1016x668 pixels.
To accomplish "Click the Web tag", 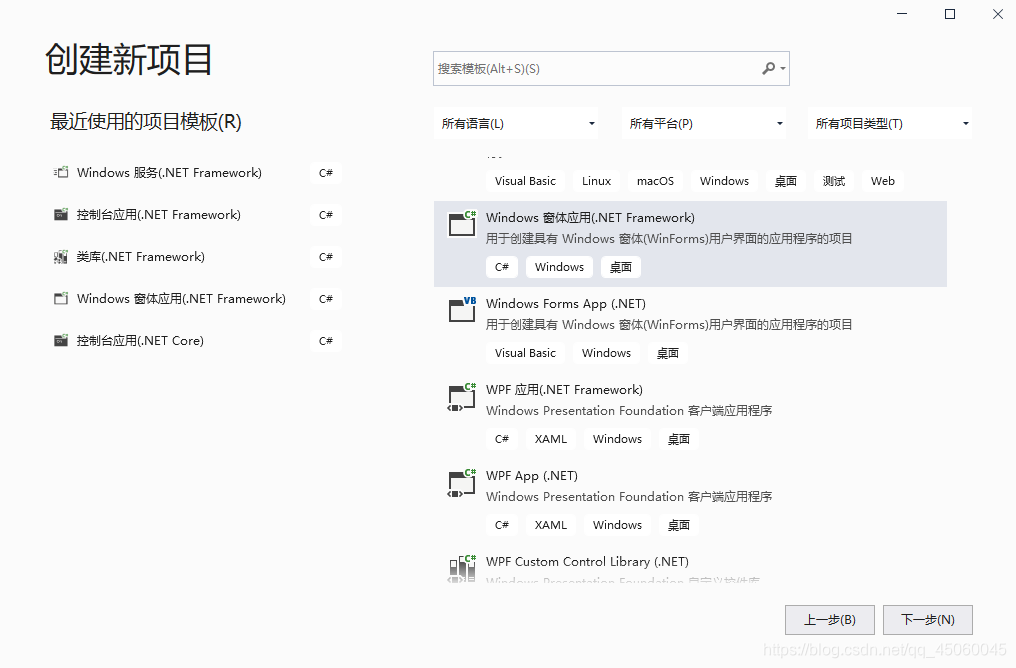I will click(883, 181).
